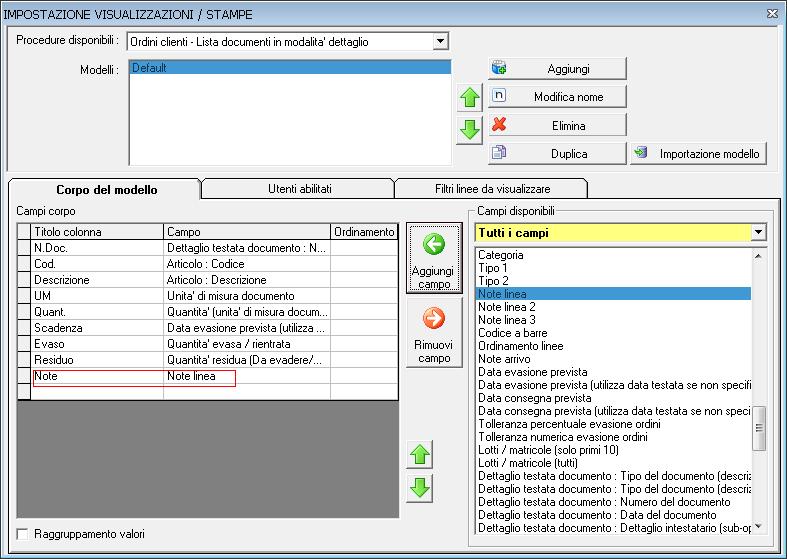Move field down with green arrow below Rimuovi campo
Image resolution: width=787 pixels, height=559 pixels.
coord(421,487)
